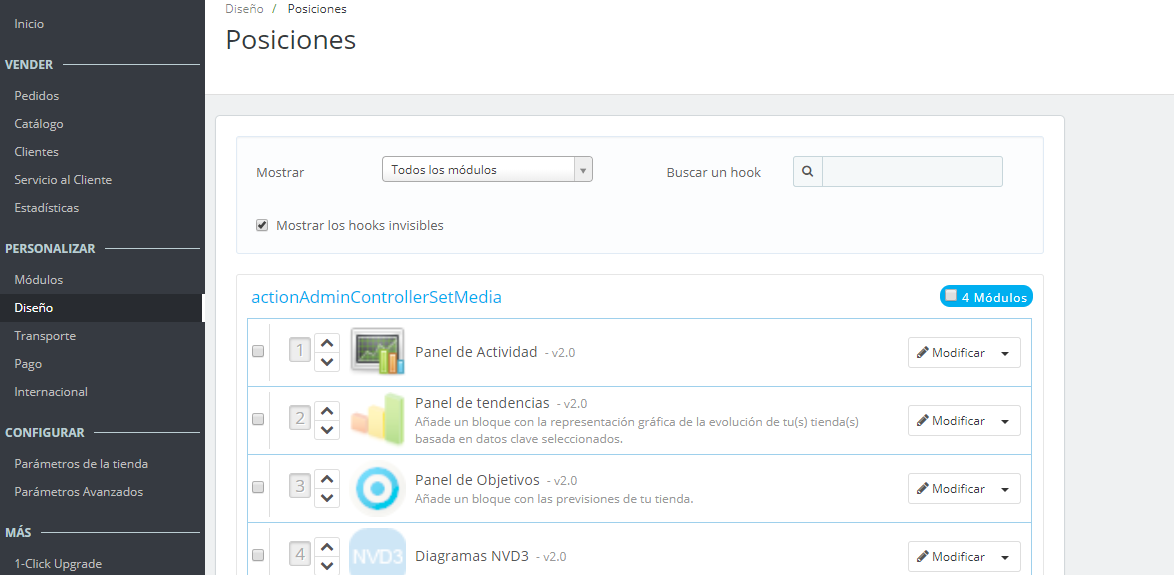Screen dimensions: 1174x575
Task: Click the 'Buscar un hook' input field
Action: [911, 172]
